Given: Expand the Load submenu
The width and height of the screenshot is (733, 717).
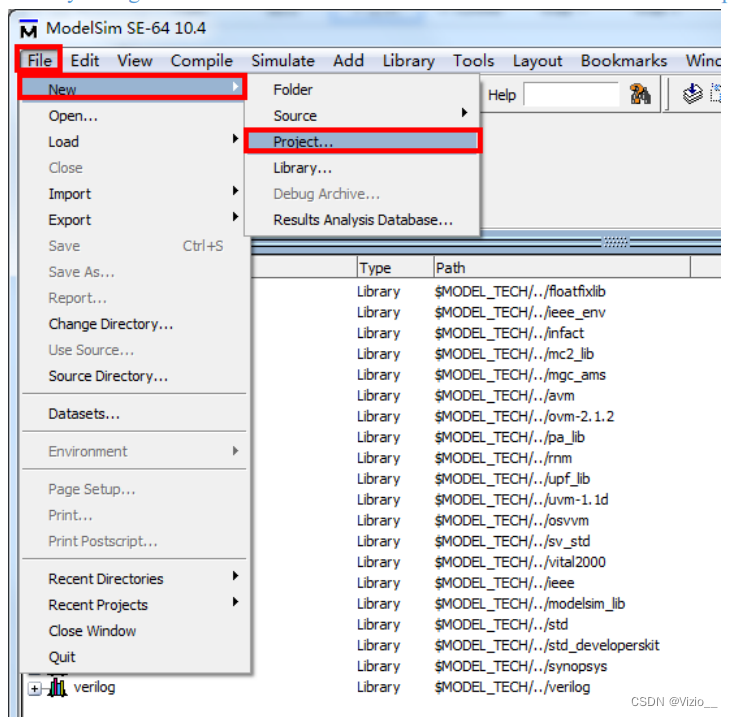Looking at the screenshot, I should [132, 141].
